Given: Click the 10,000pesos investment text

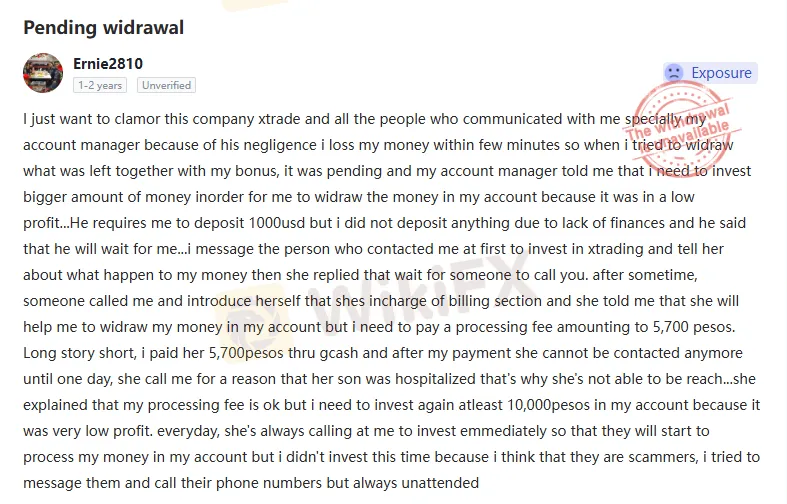Looking at the screenshot, I should click(x=549, y=405).
